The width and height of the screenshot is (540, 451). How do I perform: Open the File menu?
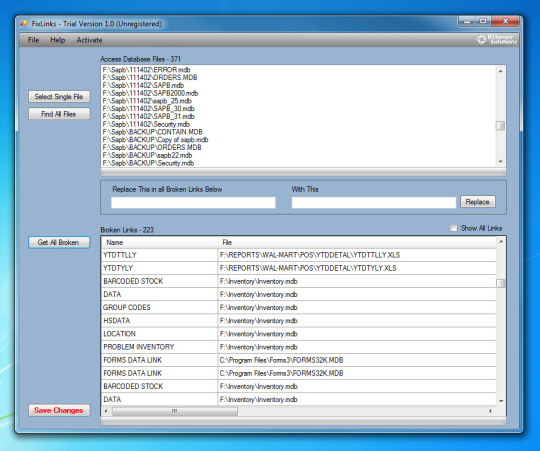33,40
